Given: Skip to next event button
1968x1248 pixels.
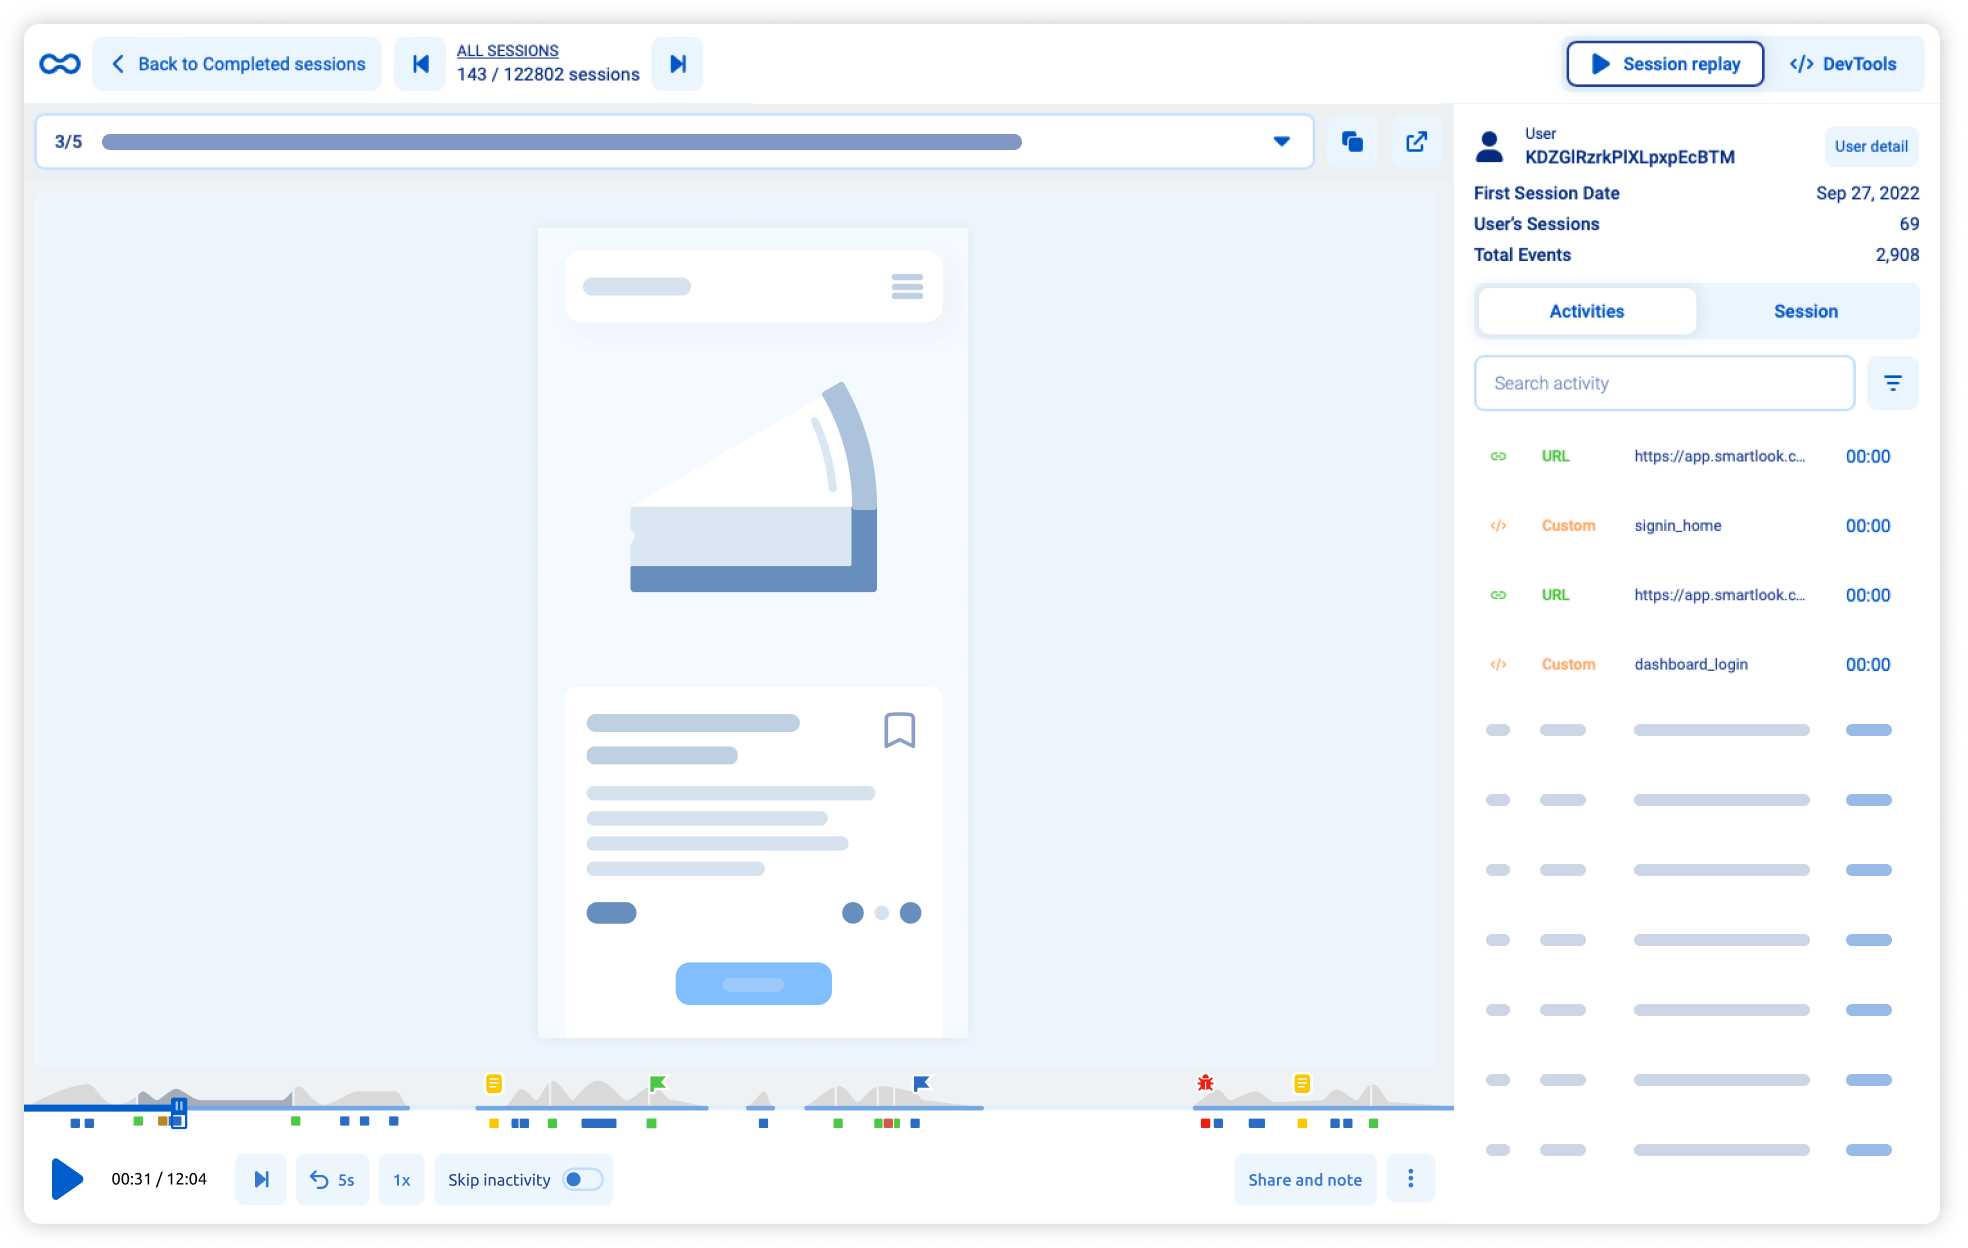Looking at the screenshot, I should tap(261, 1180).
